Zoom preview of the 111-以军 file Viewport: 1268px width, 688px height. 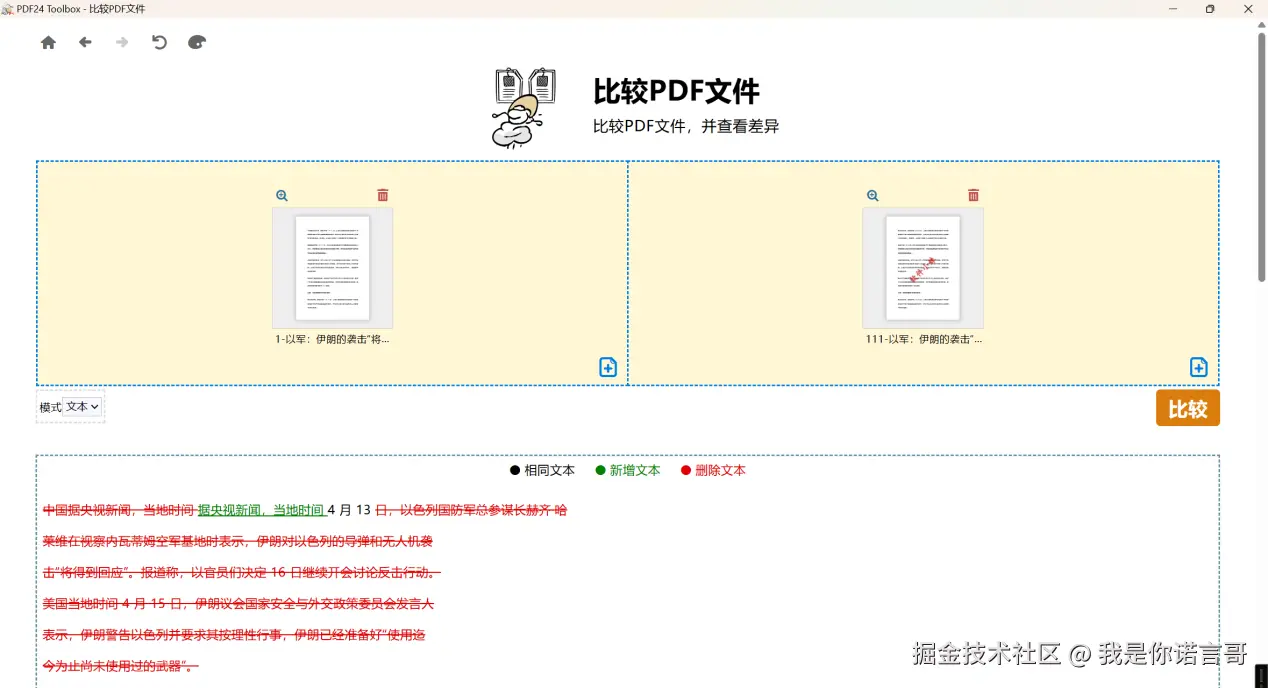pos(873,196)
